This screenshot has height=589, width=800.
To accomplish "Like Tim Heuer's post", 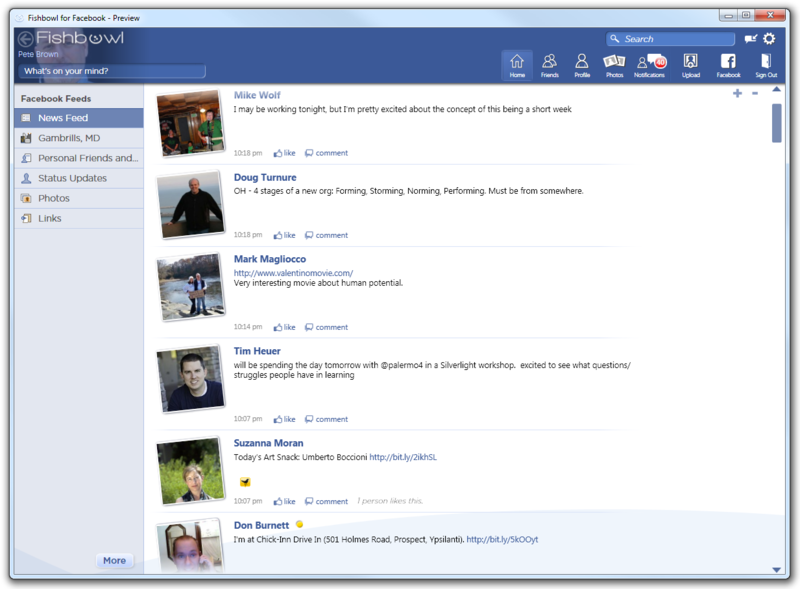I will [x=284, y=419].
